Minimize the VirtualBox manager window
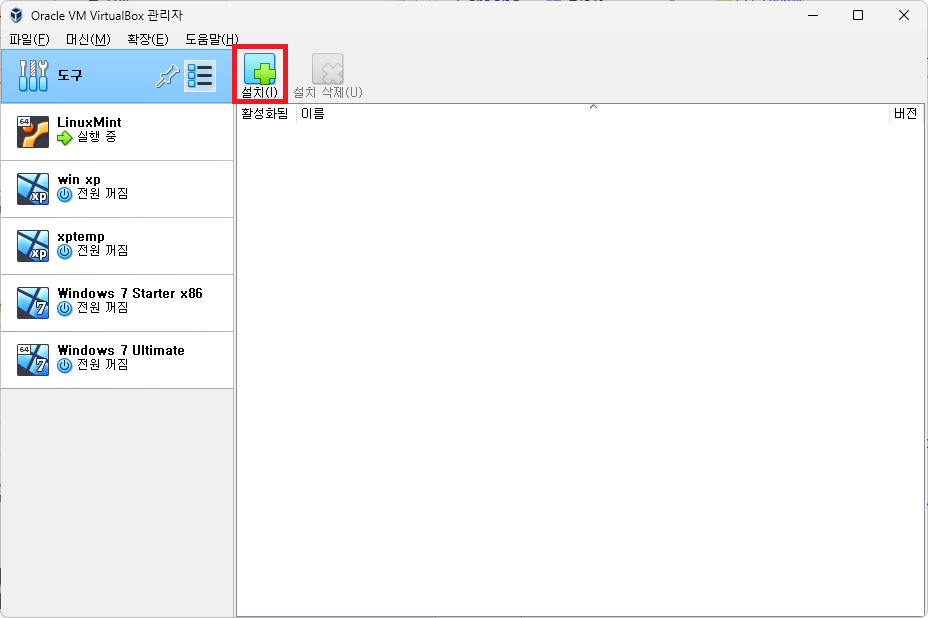The image size is (928, 618). [x=813, y=15]
